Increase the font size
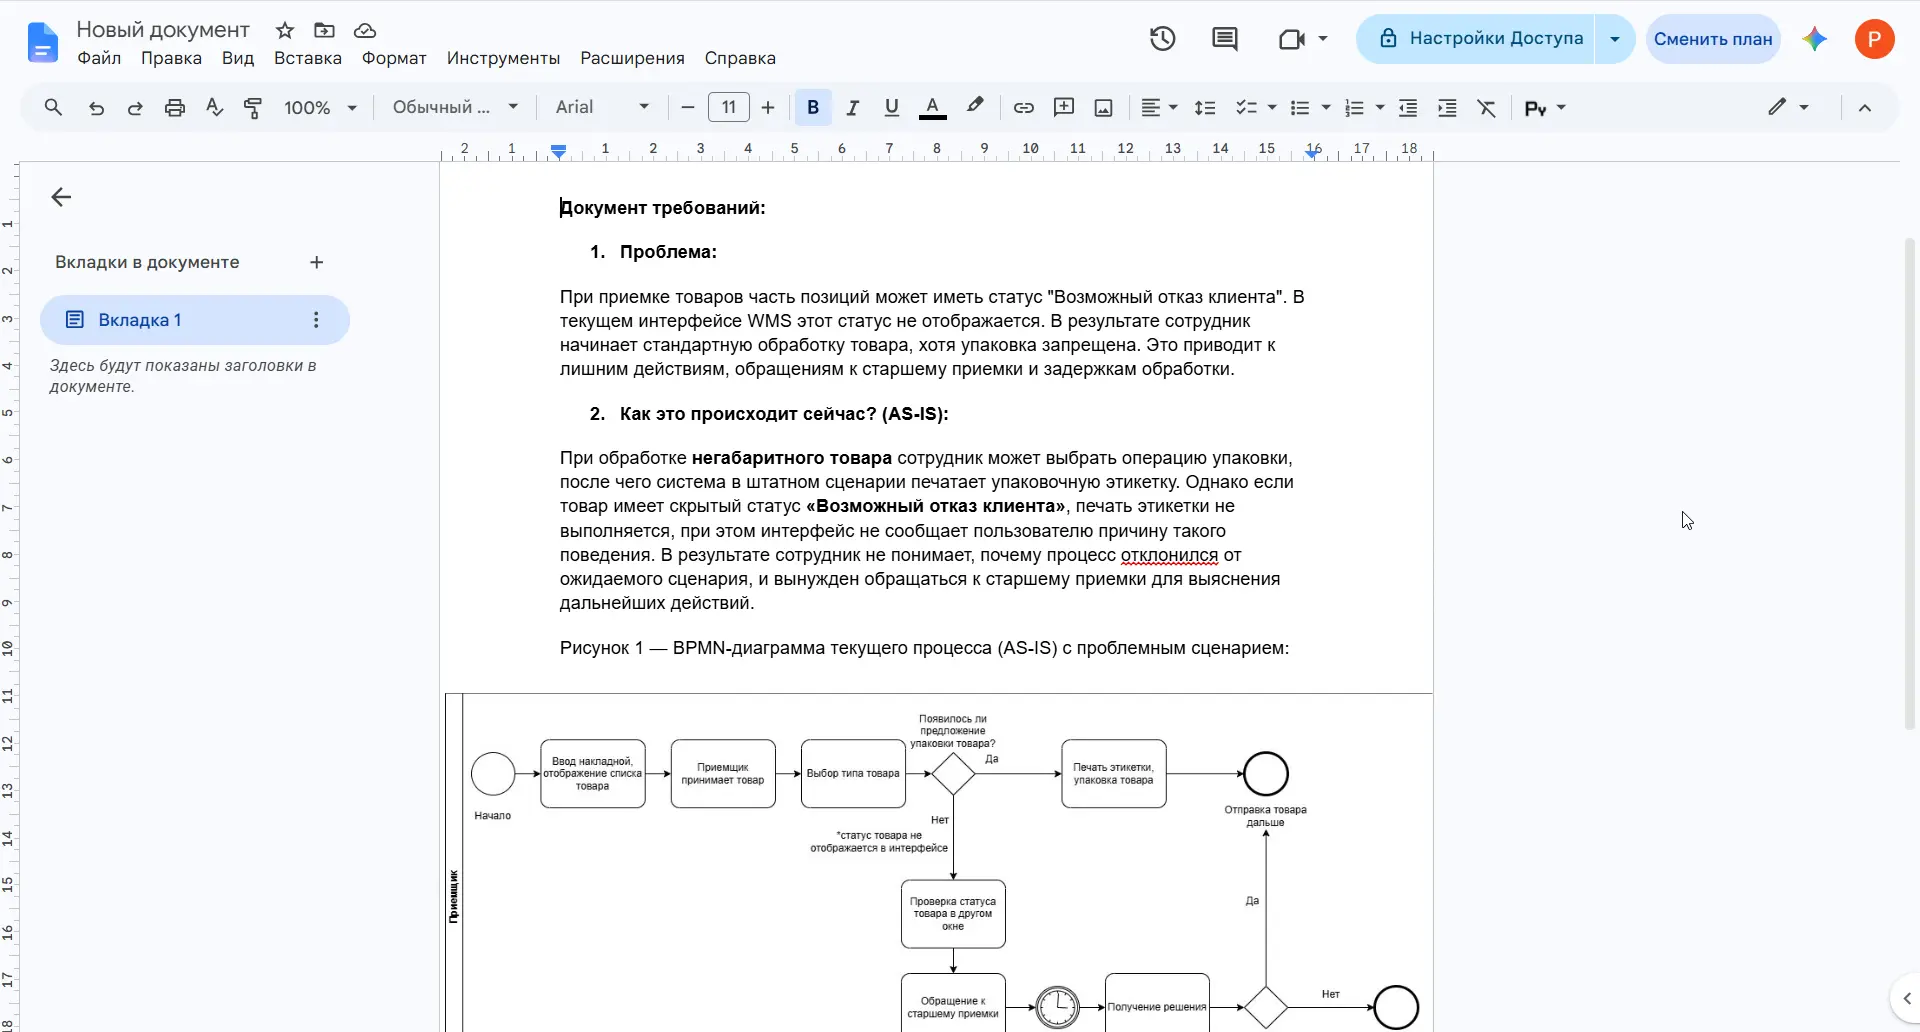Image resolution: width=1920 pixels, height=1032 pixels. pos(768,107)
